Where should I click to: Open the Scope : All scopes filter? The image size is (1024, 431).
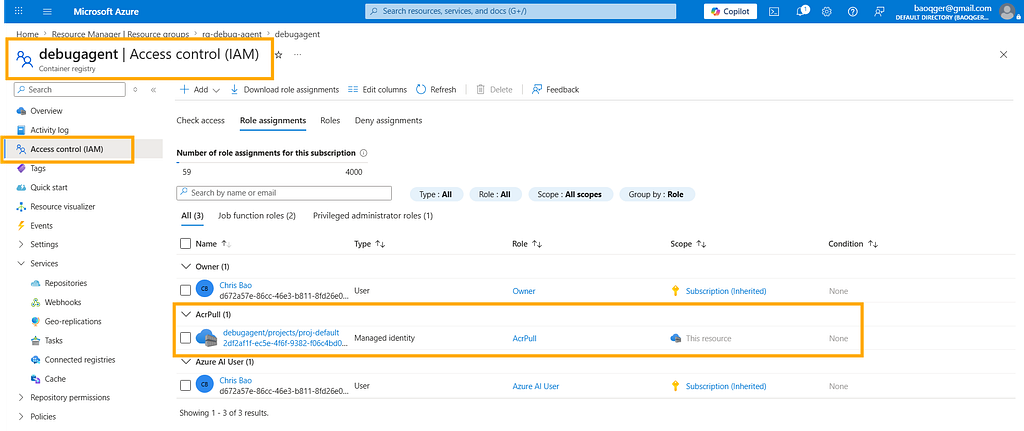click(570, 194)
